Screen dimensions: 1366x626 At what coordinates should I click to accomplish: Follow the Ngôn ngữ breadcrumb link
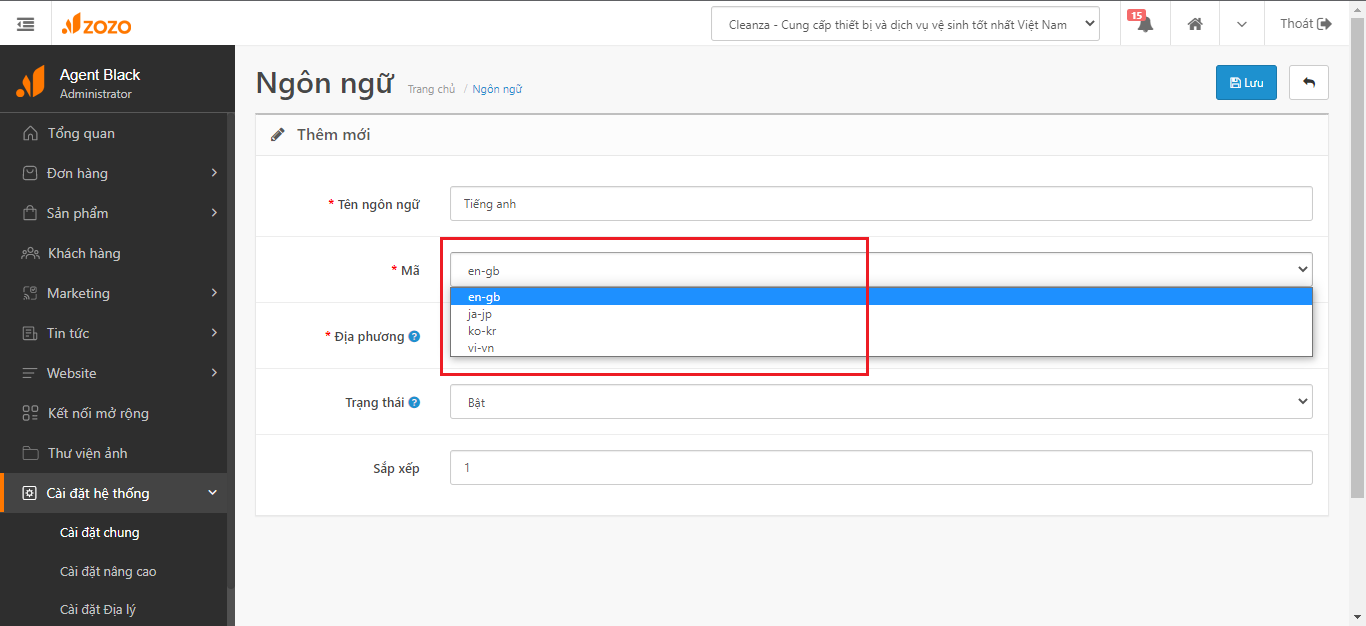[x=497, y=89]
